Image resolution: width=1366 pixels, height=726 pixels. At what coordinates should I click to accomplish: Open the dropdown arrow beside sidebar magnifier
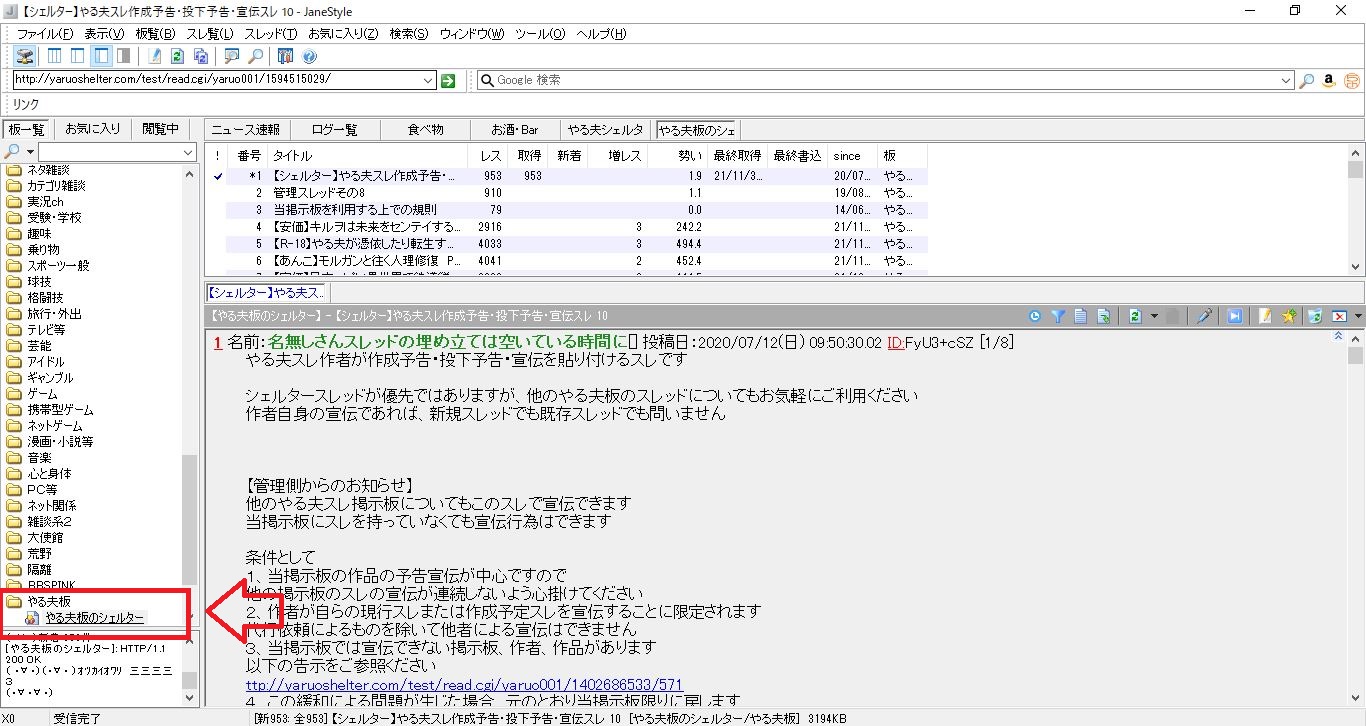(x=28, y=152)
